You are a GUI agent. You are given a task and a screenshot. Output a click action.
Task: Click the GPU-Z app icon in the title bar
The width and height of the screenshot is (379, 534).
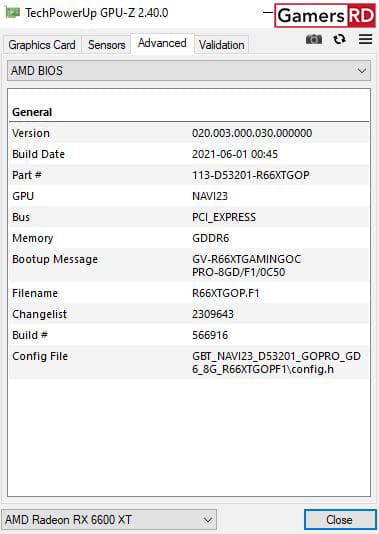[12, 13]
